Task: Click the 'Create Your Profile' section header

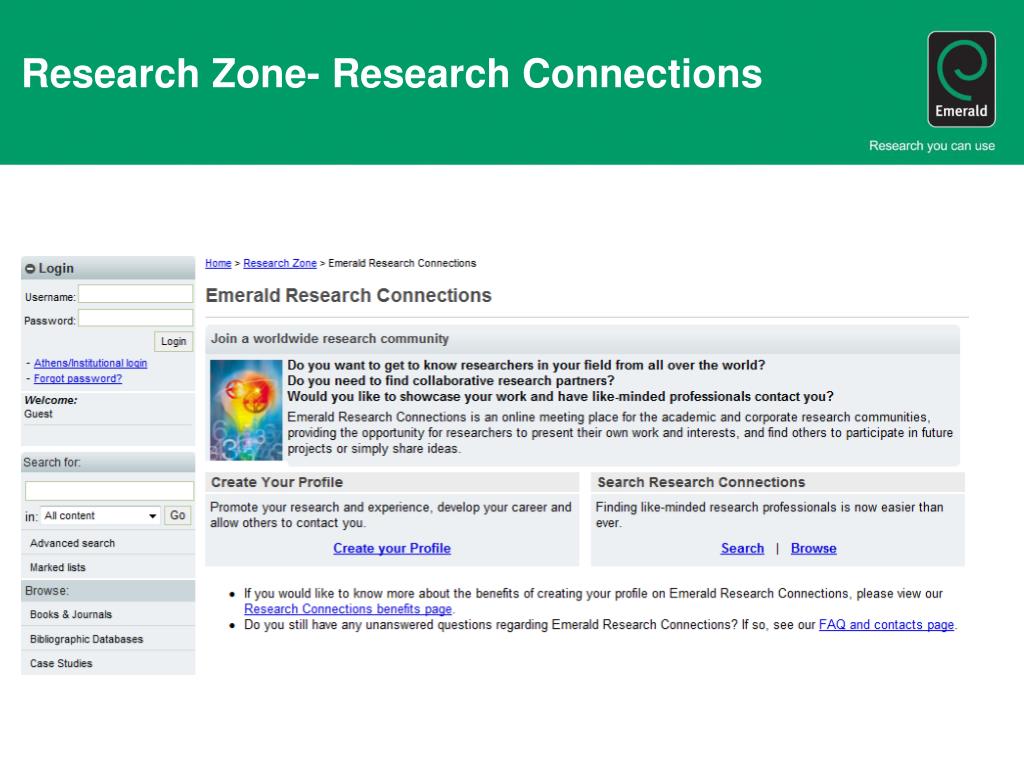Action: pyautogui.click(x=277, y=482)
